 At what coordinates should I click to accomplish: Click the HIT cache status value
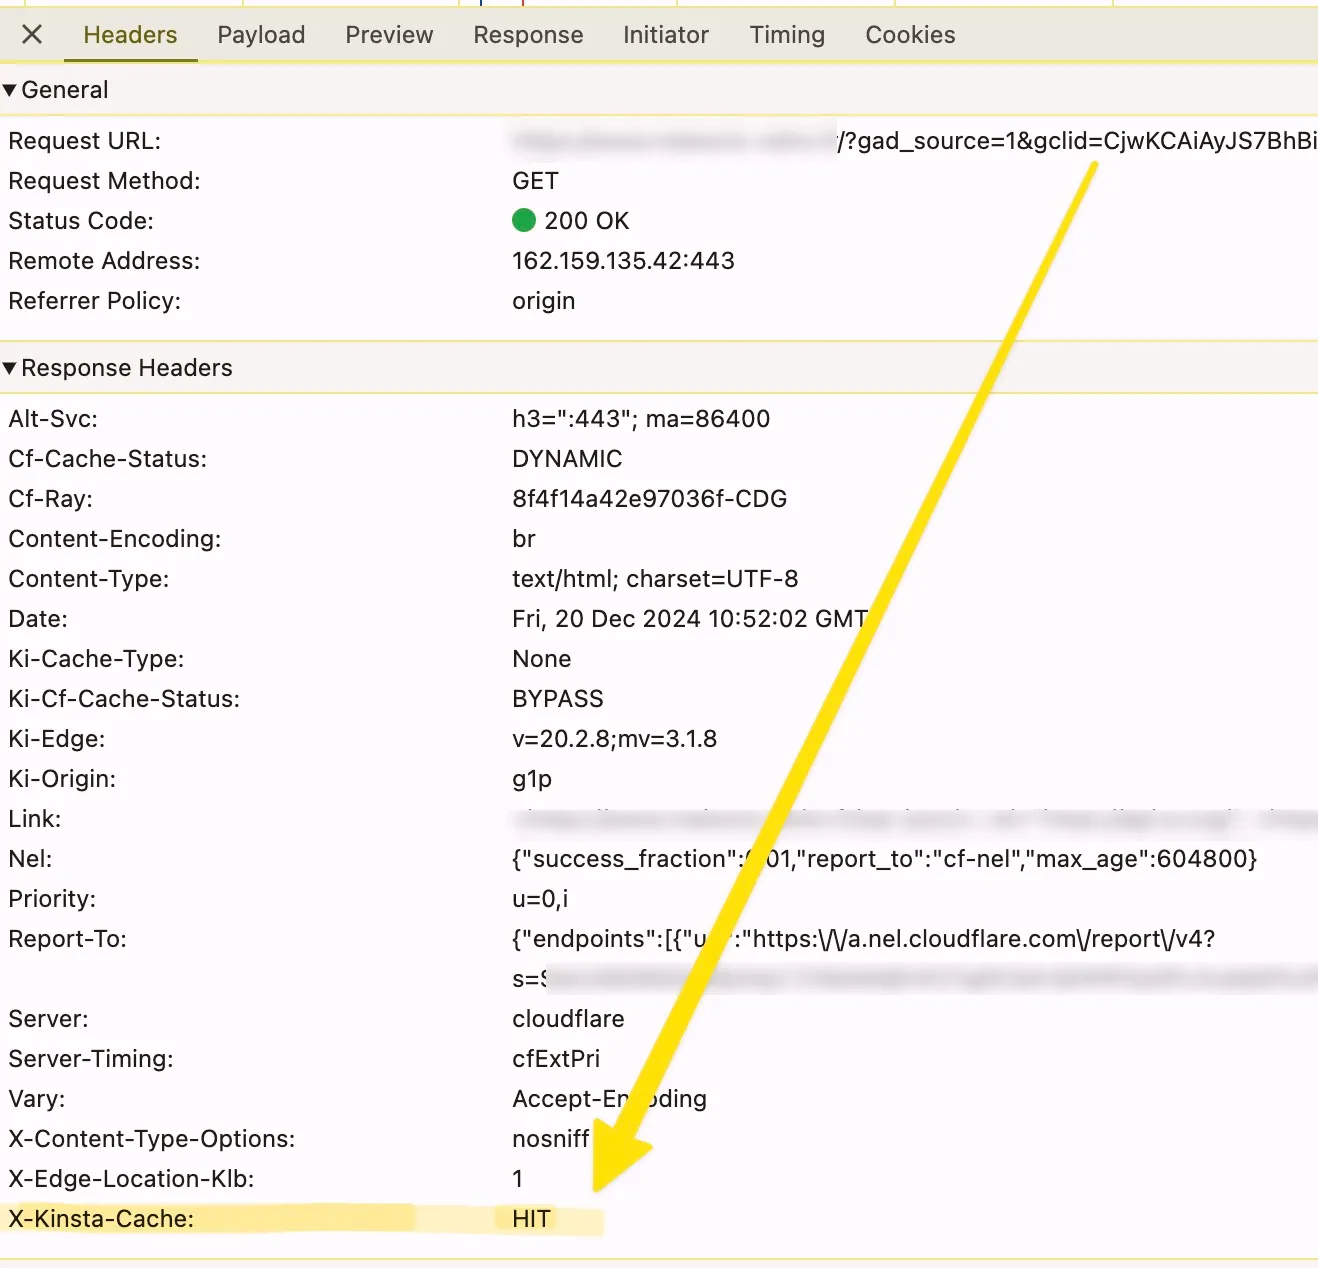[x=530, y=1219]
